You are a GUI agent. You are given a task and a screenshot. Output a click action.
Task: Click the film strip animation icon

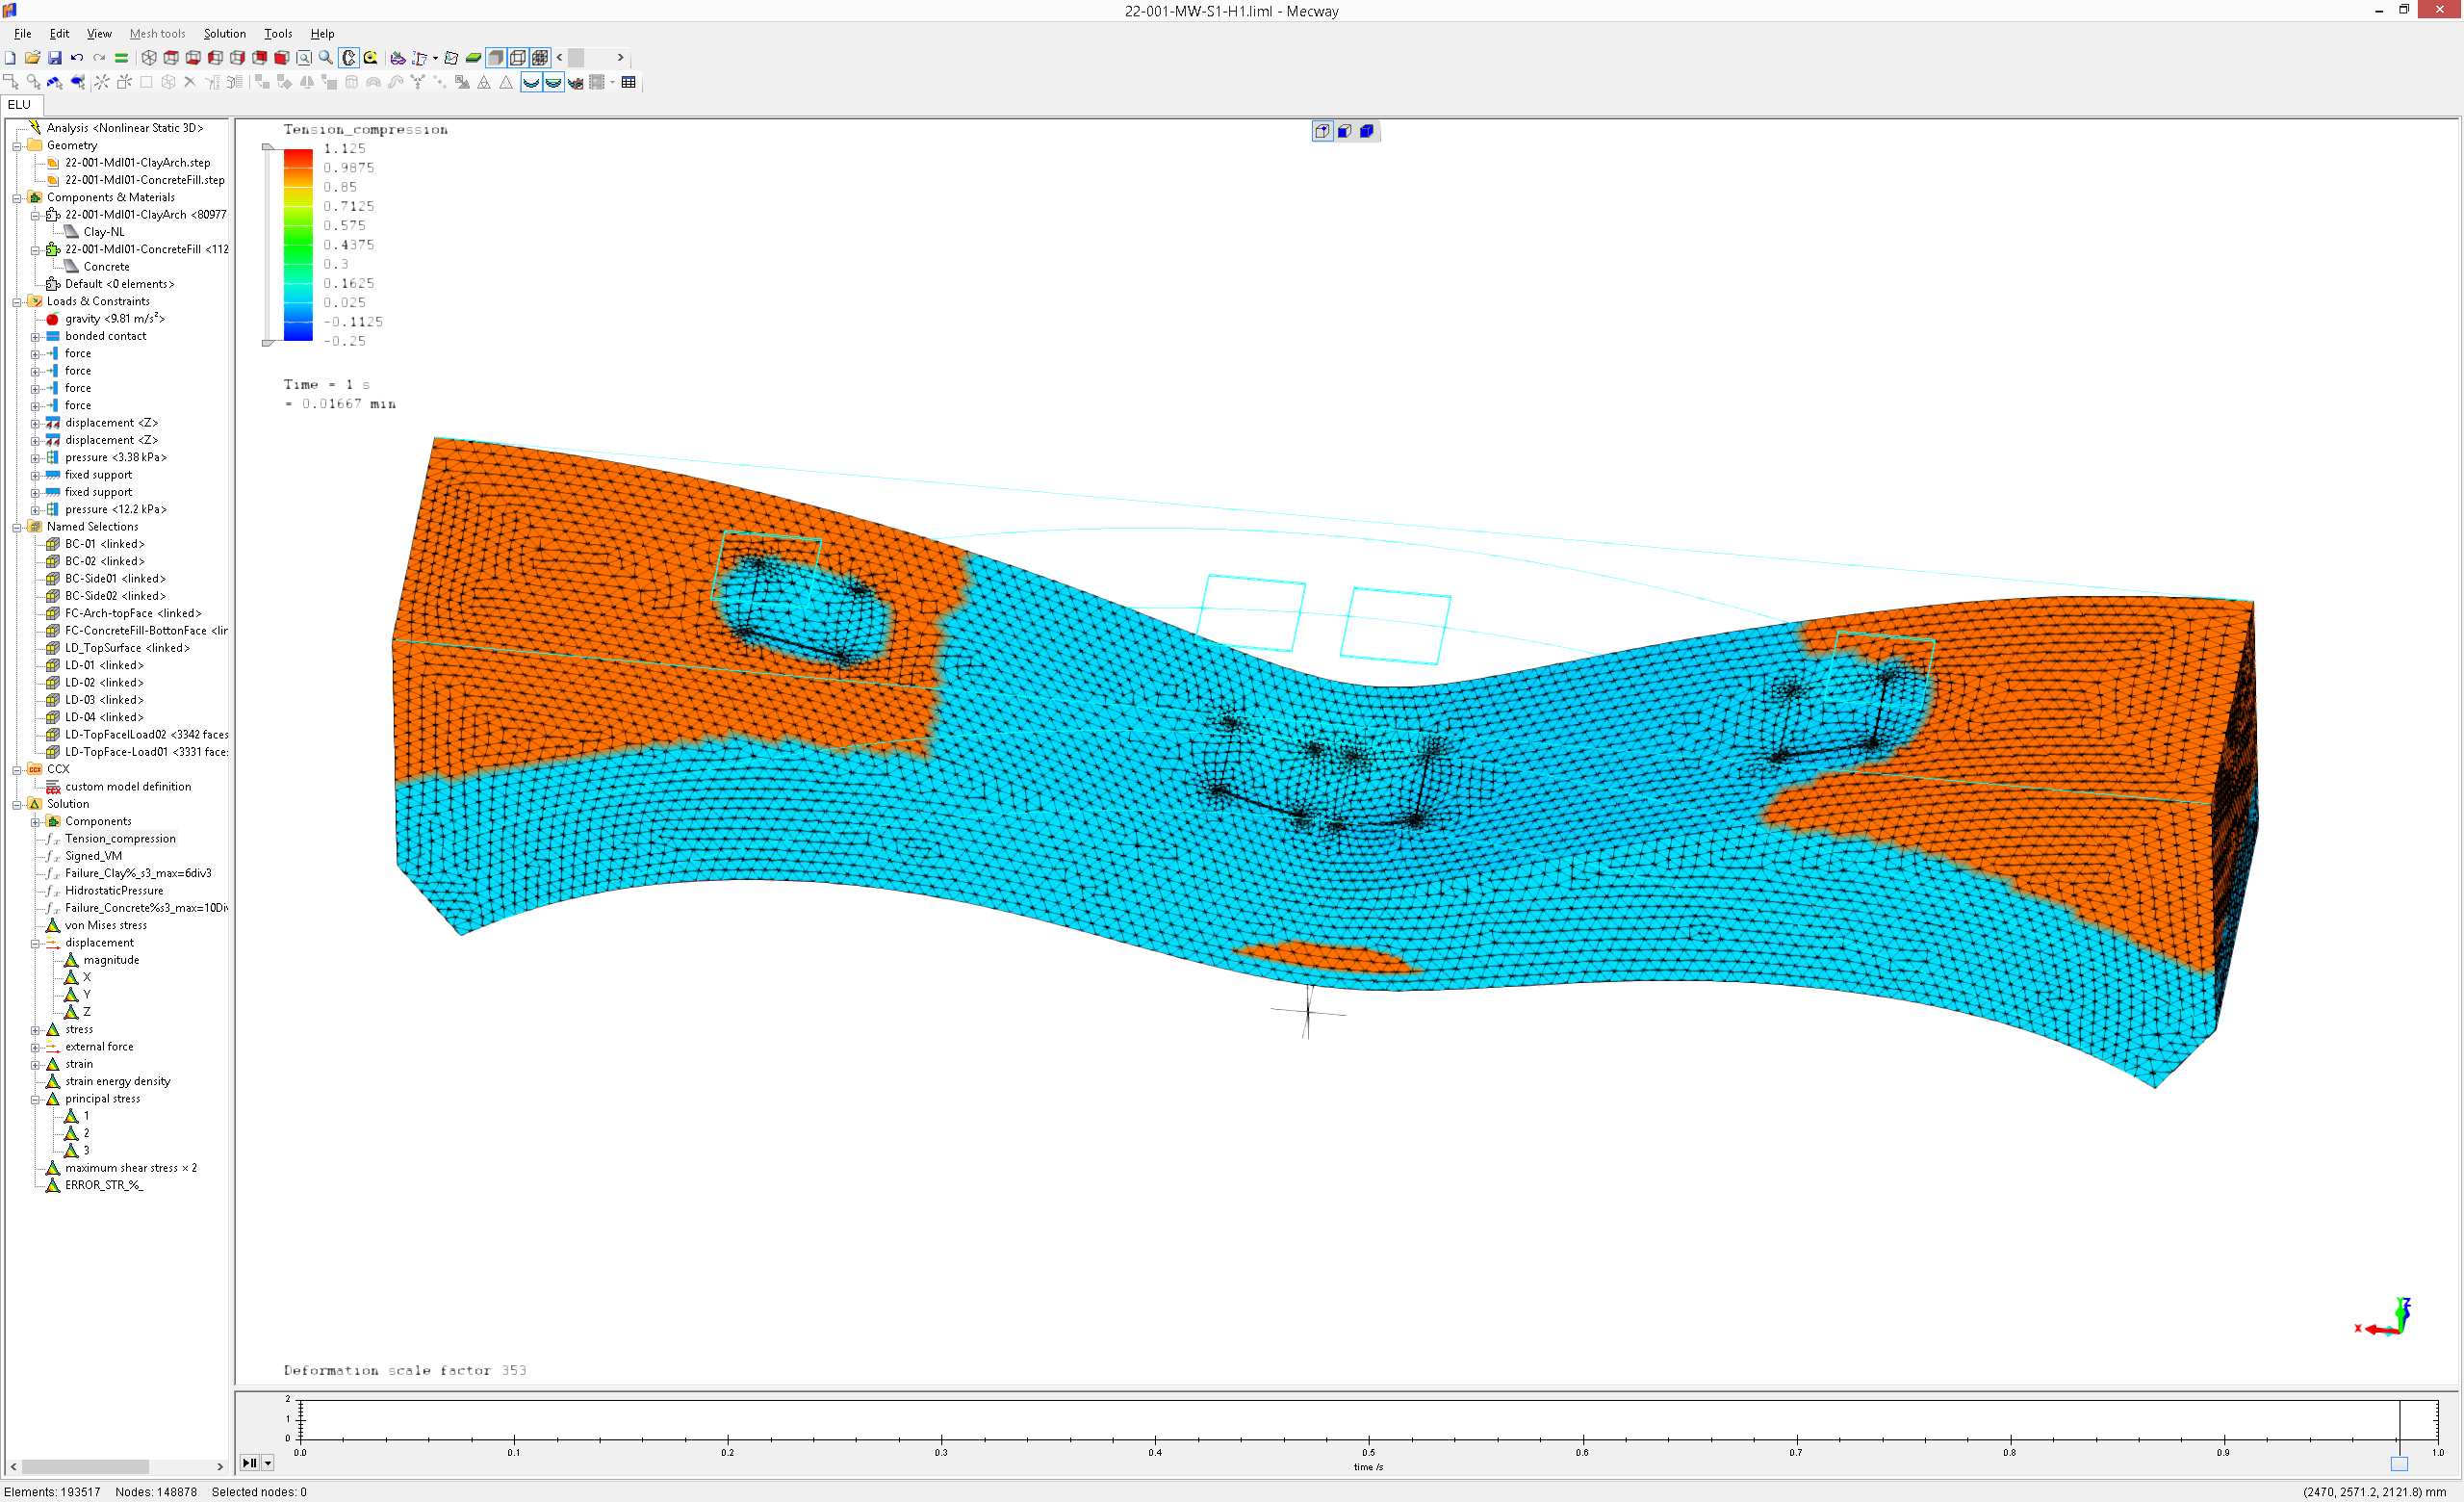pos(597,82)
